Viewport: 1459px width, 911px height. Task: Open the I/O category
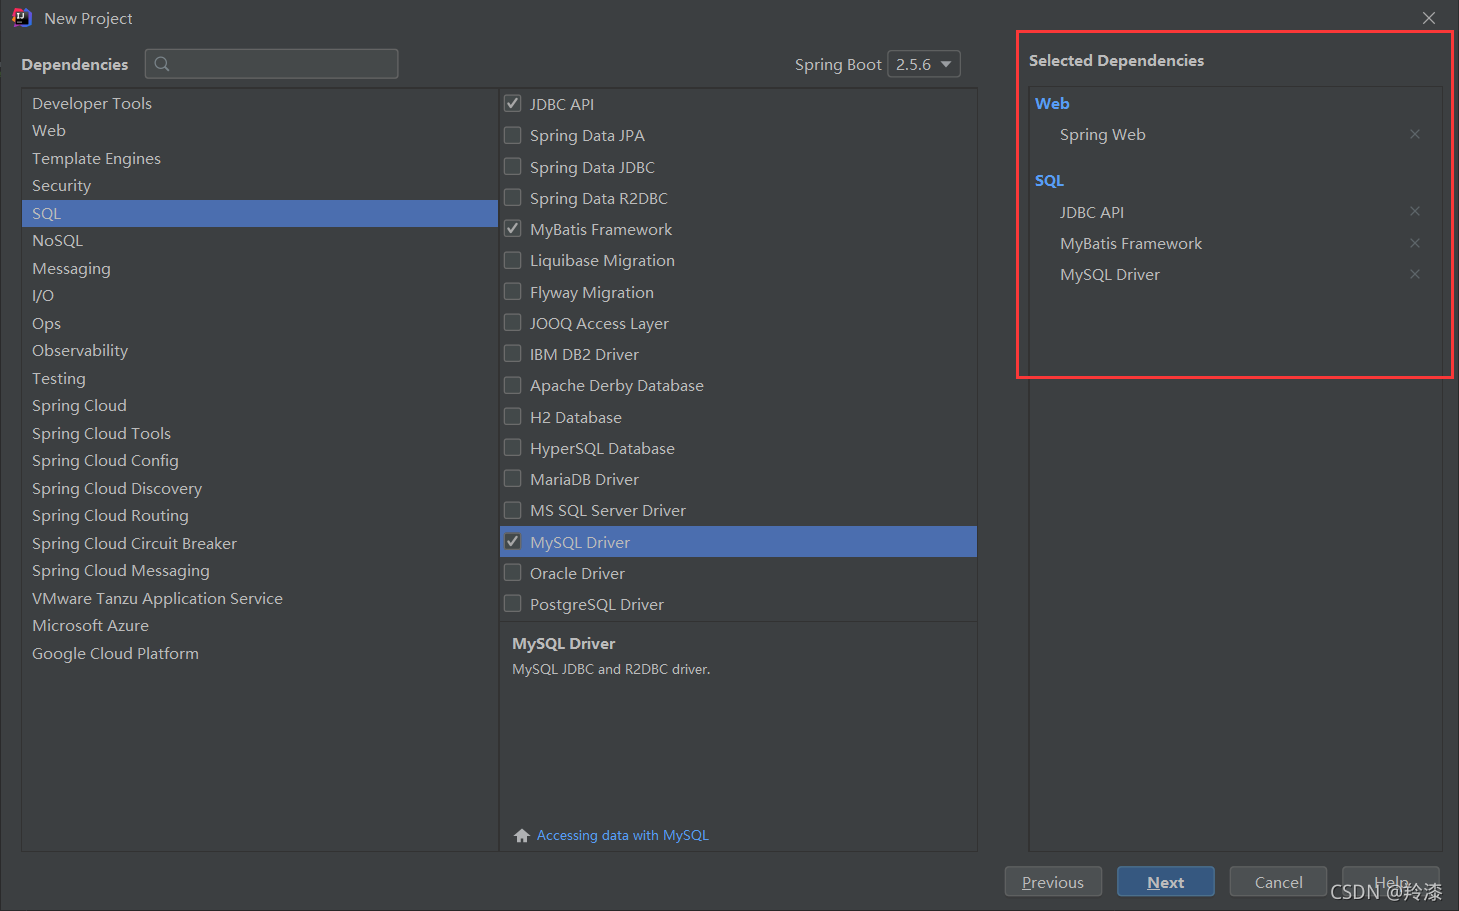click(260, 296)
